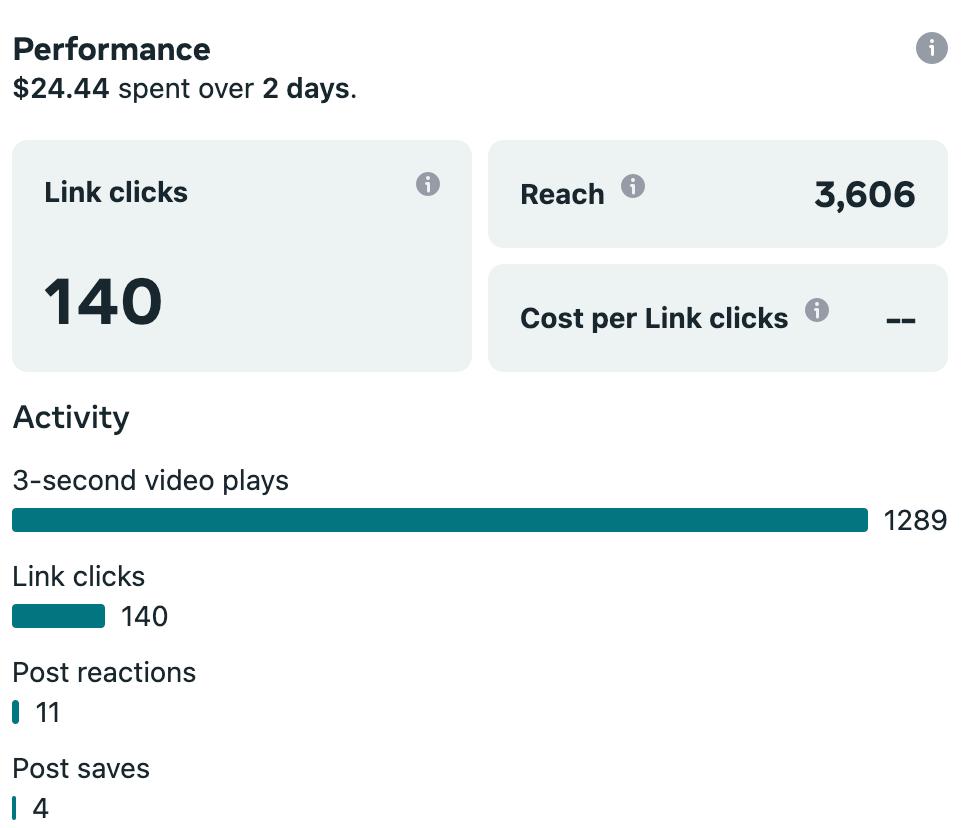The width and height of the screenshot is (970, 828).
Task: Click the Post reactions bar
Action: tap(16, 712)
